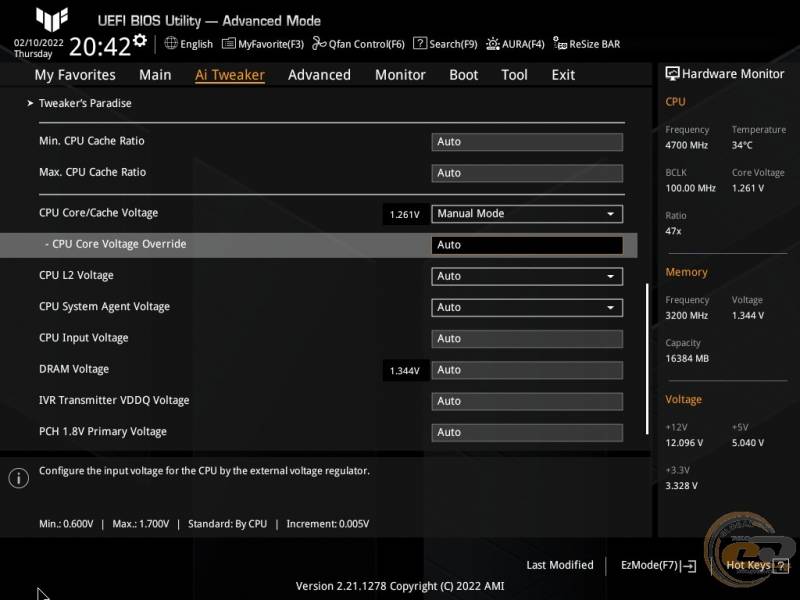Click the settings list scrollbar
The width and height of the screenshot is (800, 600).
[647, 359]
